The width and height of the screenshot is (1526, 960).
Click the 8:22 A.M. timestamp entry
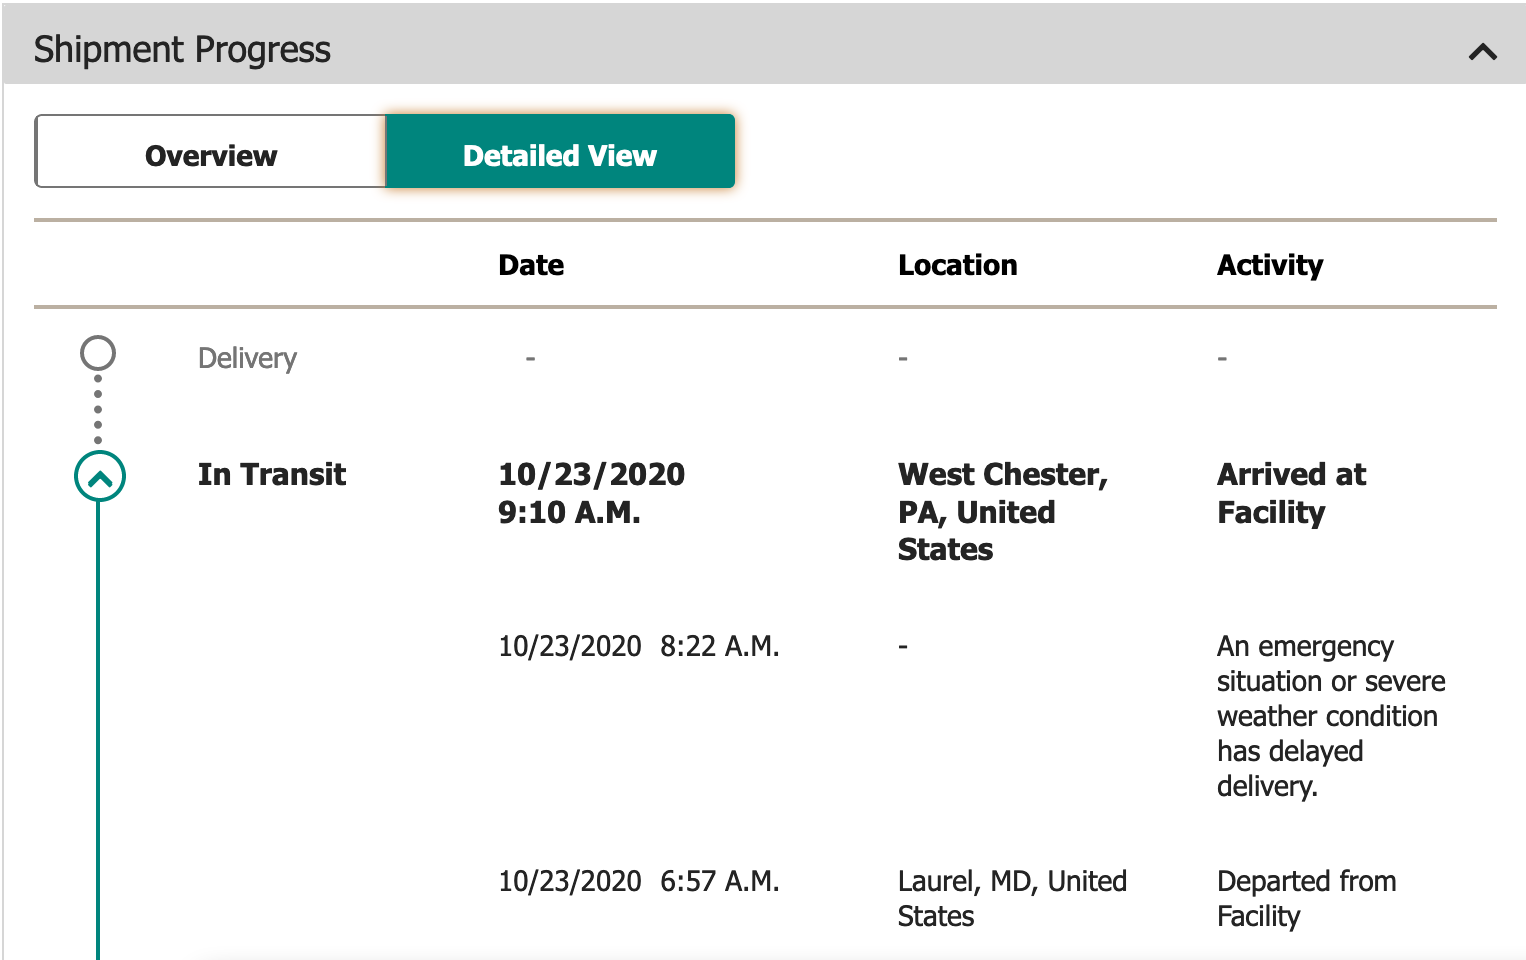click(x=638, y=646)
